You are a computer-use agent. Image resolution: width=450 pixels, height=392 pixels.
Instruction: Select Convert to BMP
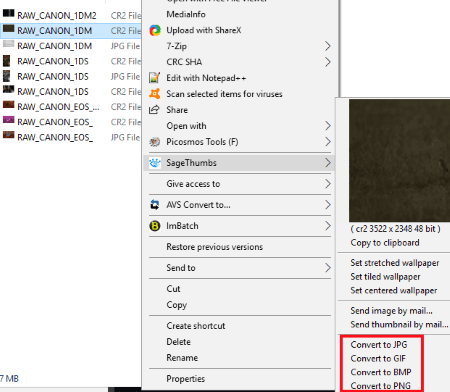[x=381, y=372]
